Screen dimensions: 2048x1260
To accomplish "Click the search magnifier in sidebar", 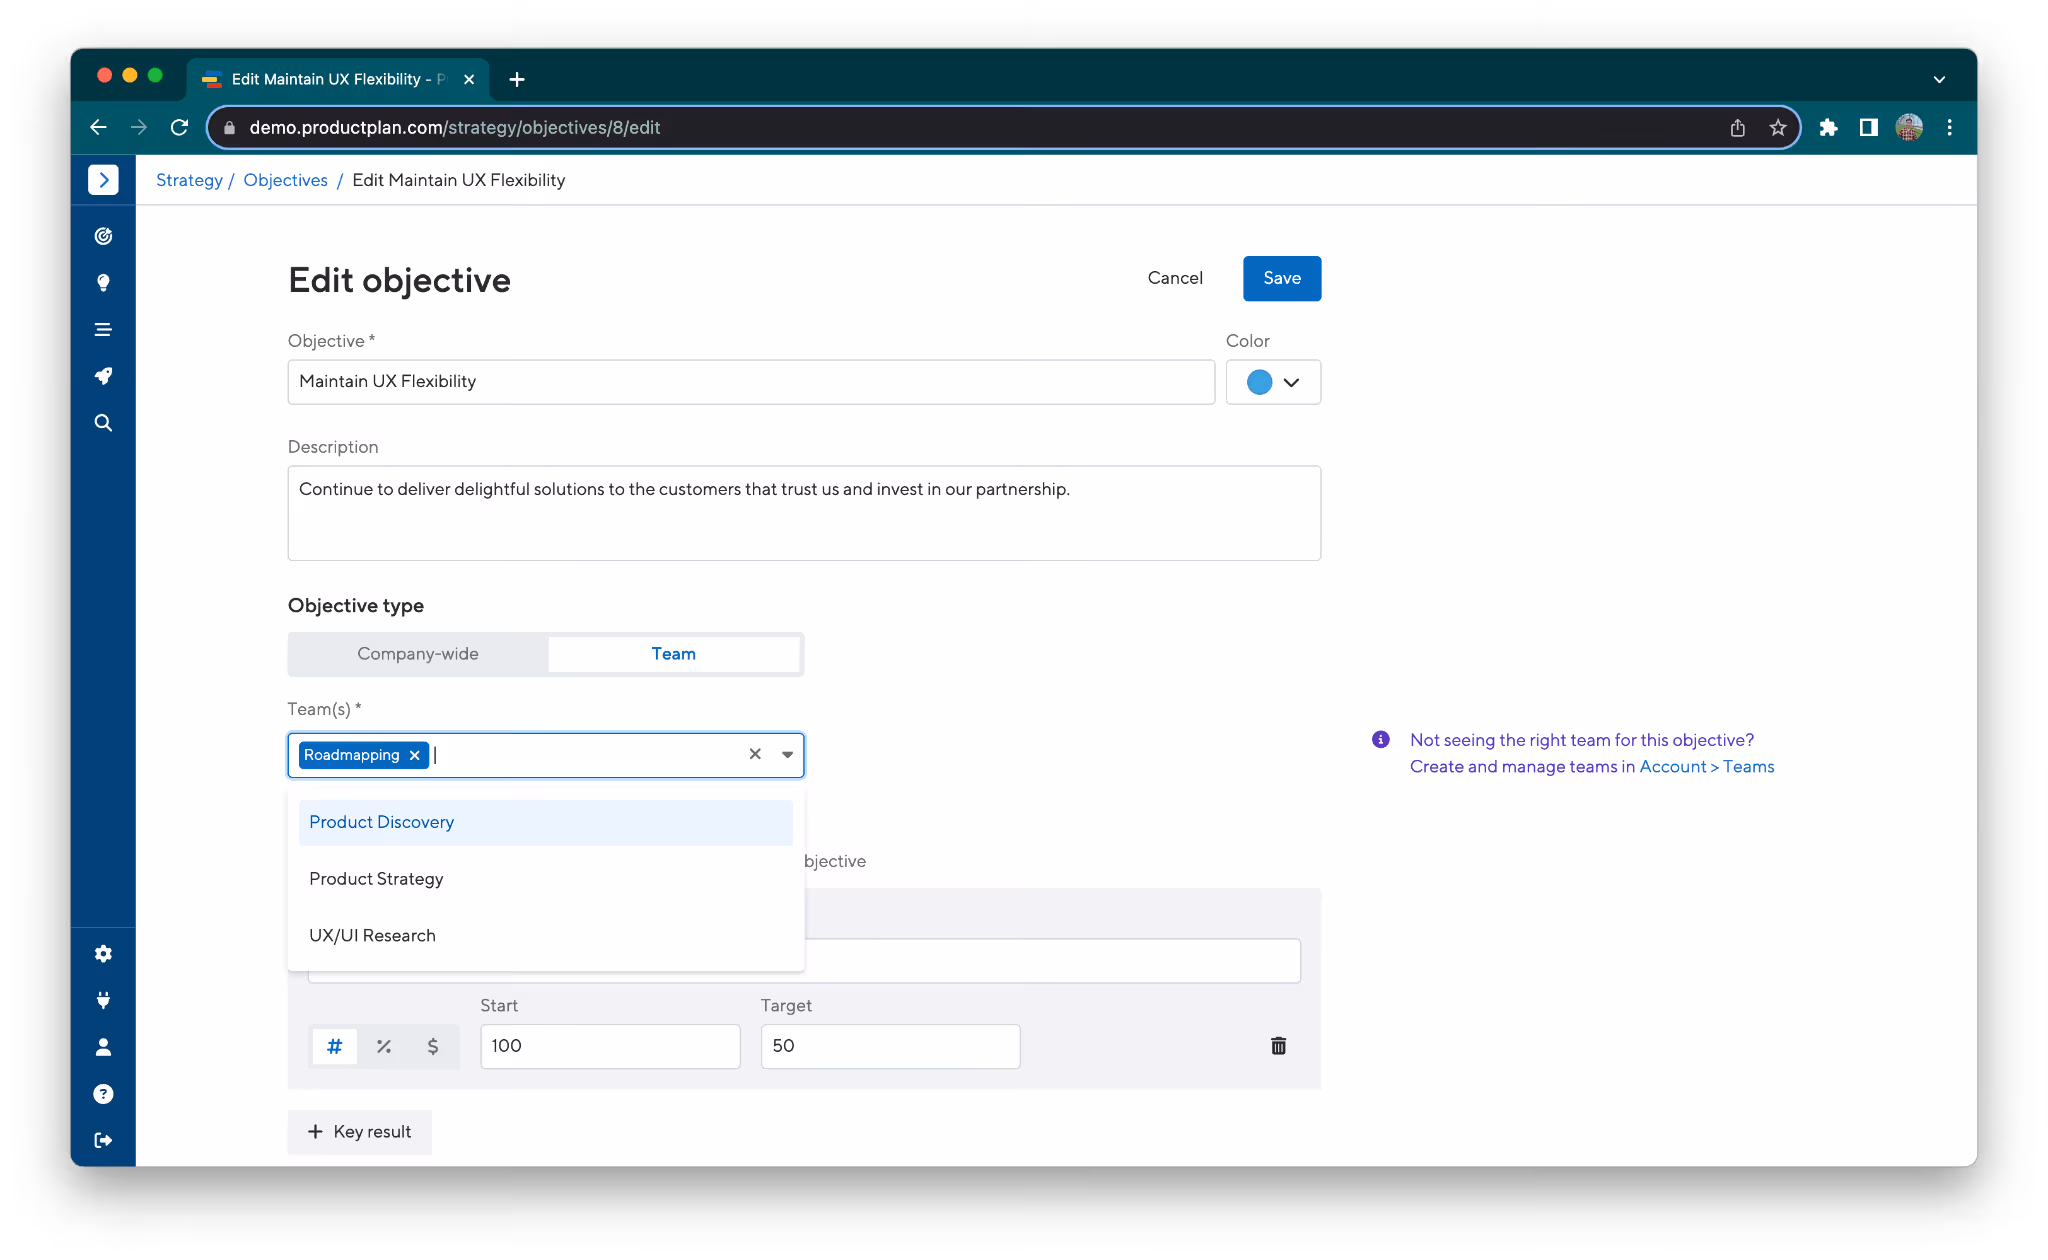I will coord(103,423).
